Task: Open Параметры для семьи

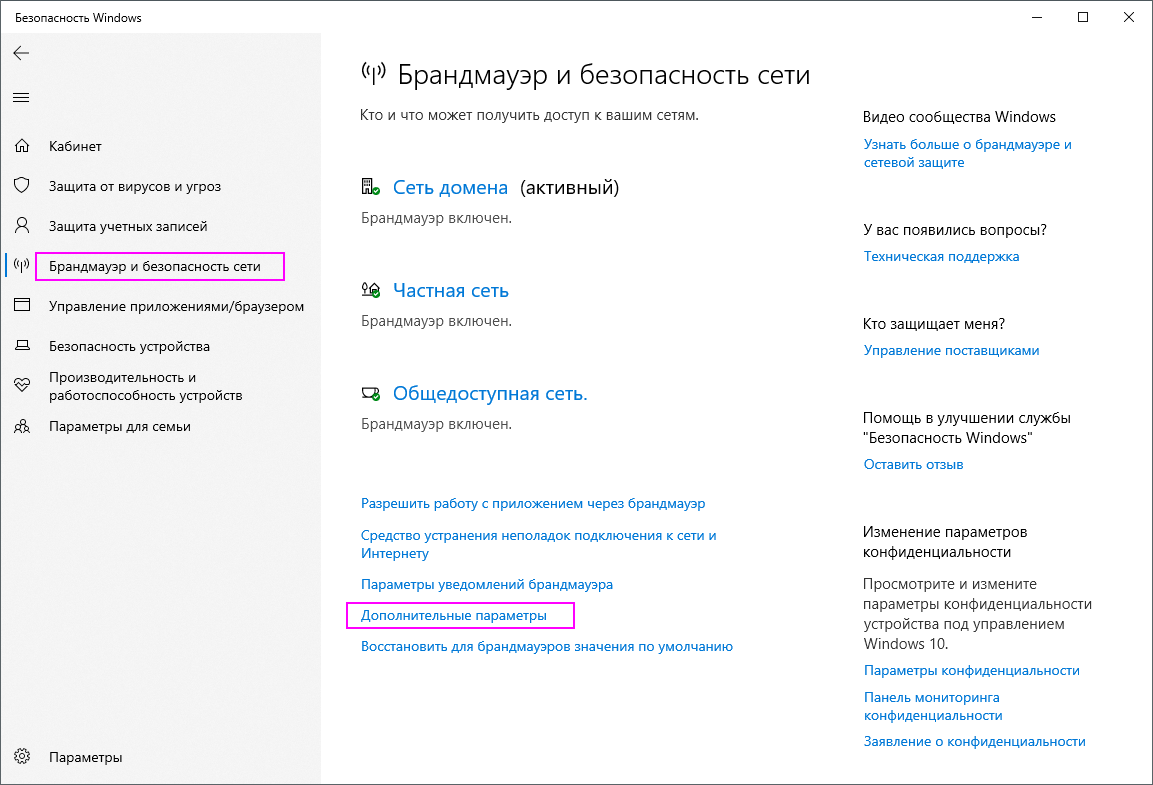Action: point(120,426)
